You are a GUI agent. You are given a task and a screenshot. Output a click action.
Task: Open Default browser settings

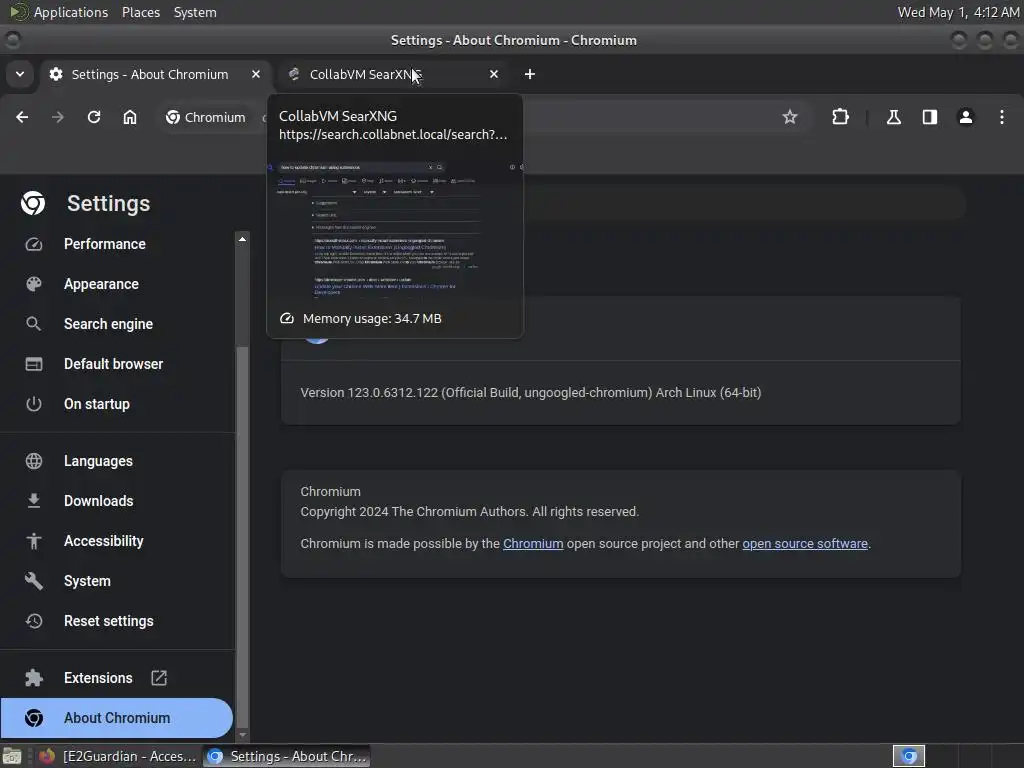tap(114, 364)
